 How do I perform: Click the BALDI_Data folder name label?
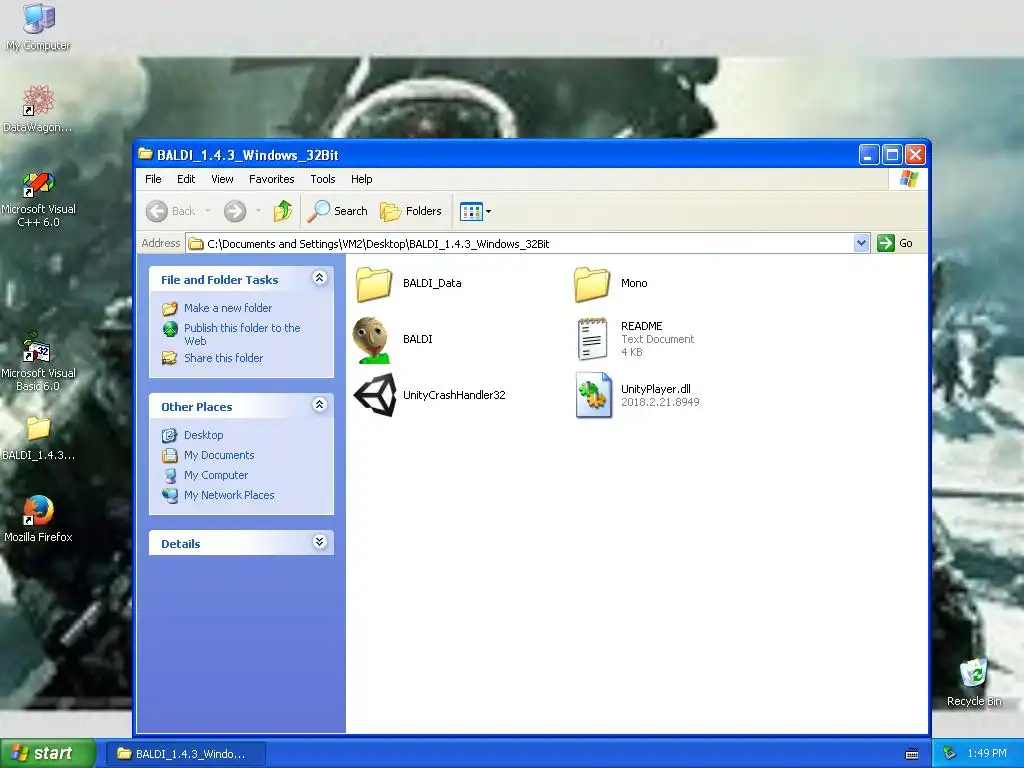[432, 283]
